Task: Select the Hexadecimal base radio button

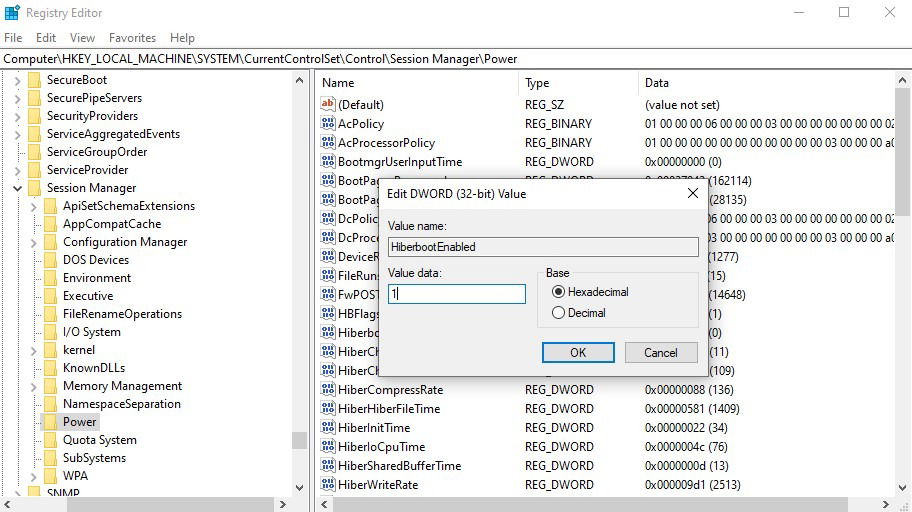Action: pos(558,291)
